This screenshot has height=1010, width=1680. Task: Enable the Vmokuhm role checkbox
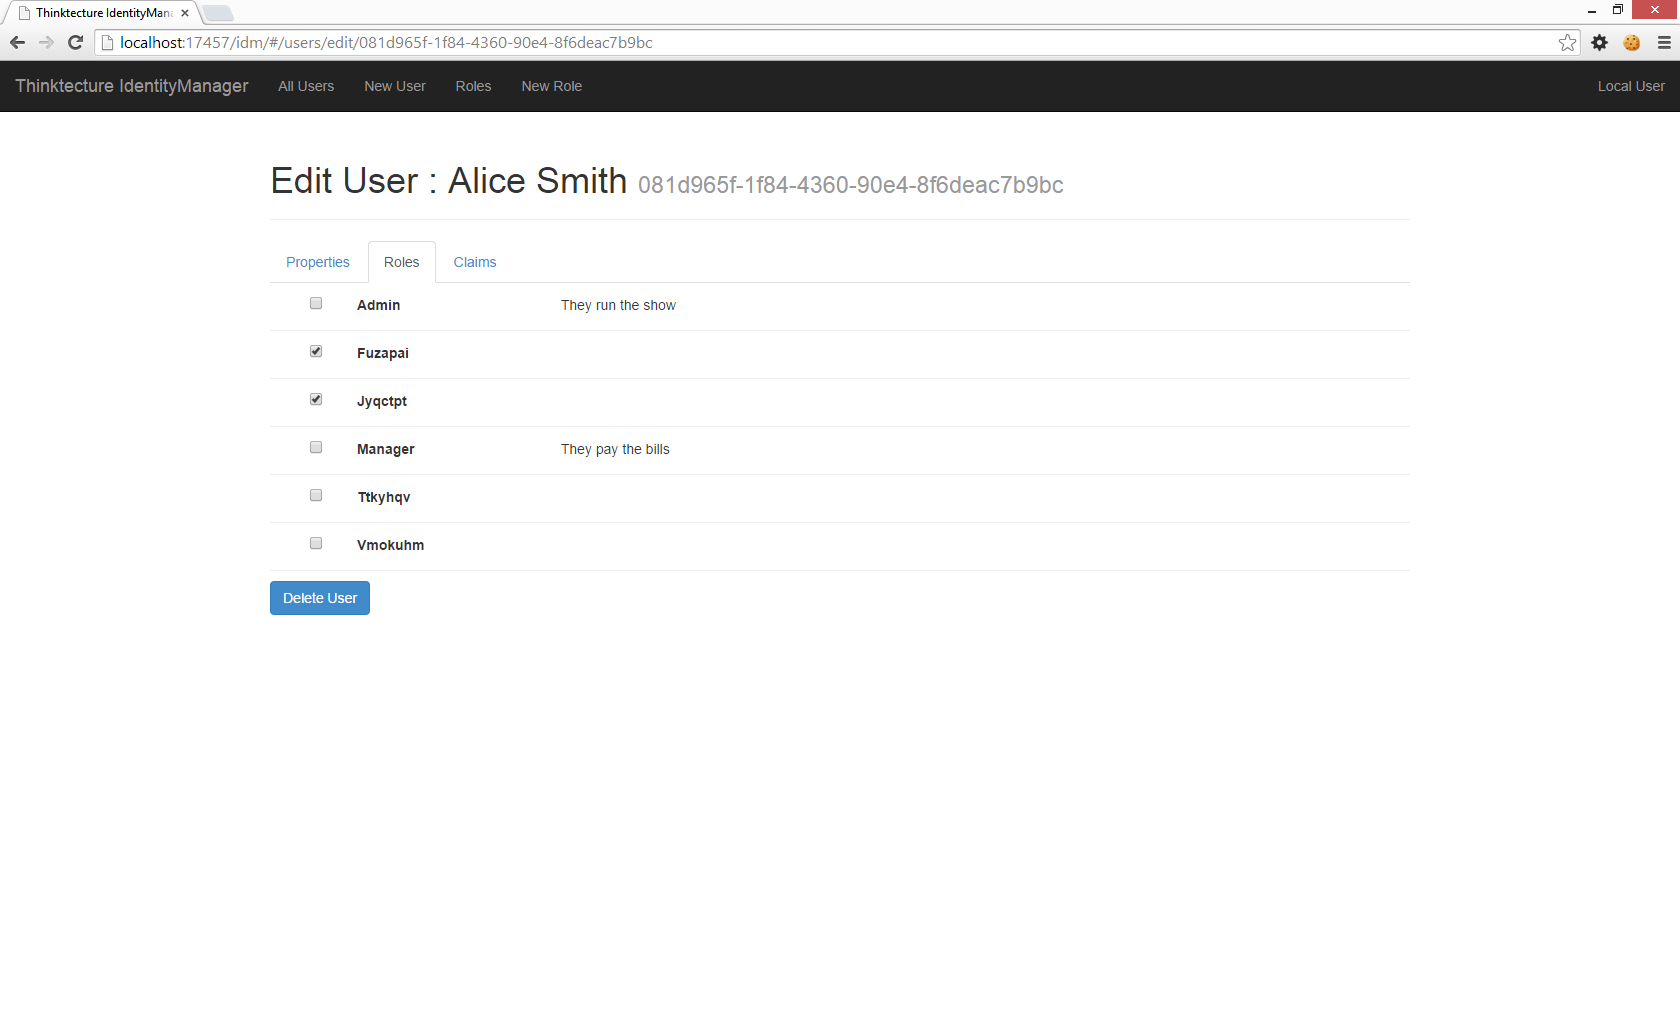(x=316, y=543)
